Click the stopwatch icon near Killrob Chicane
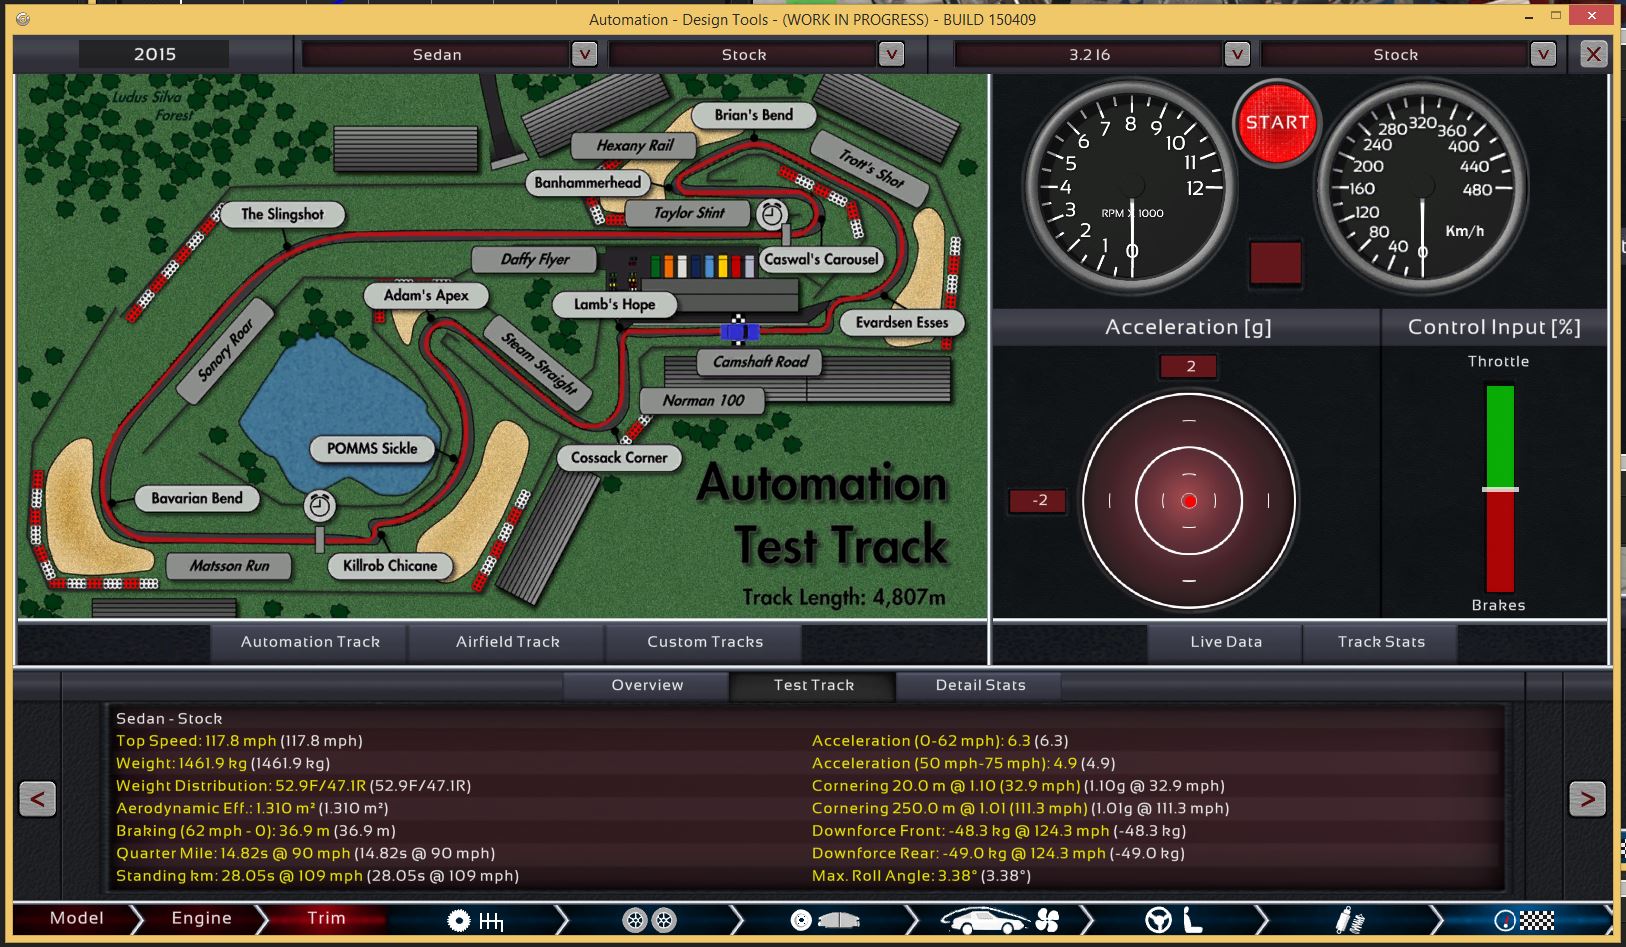 point(319,506)
